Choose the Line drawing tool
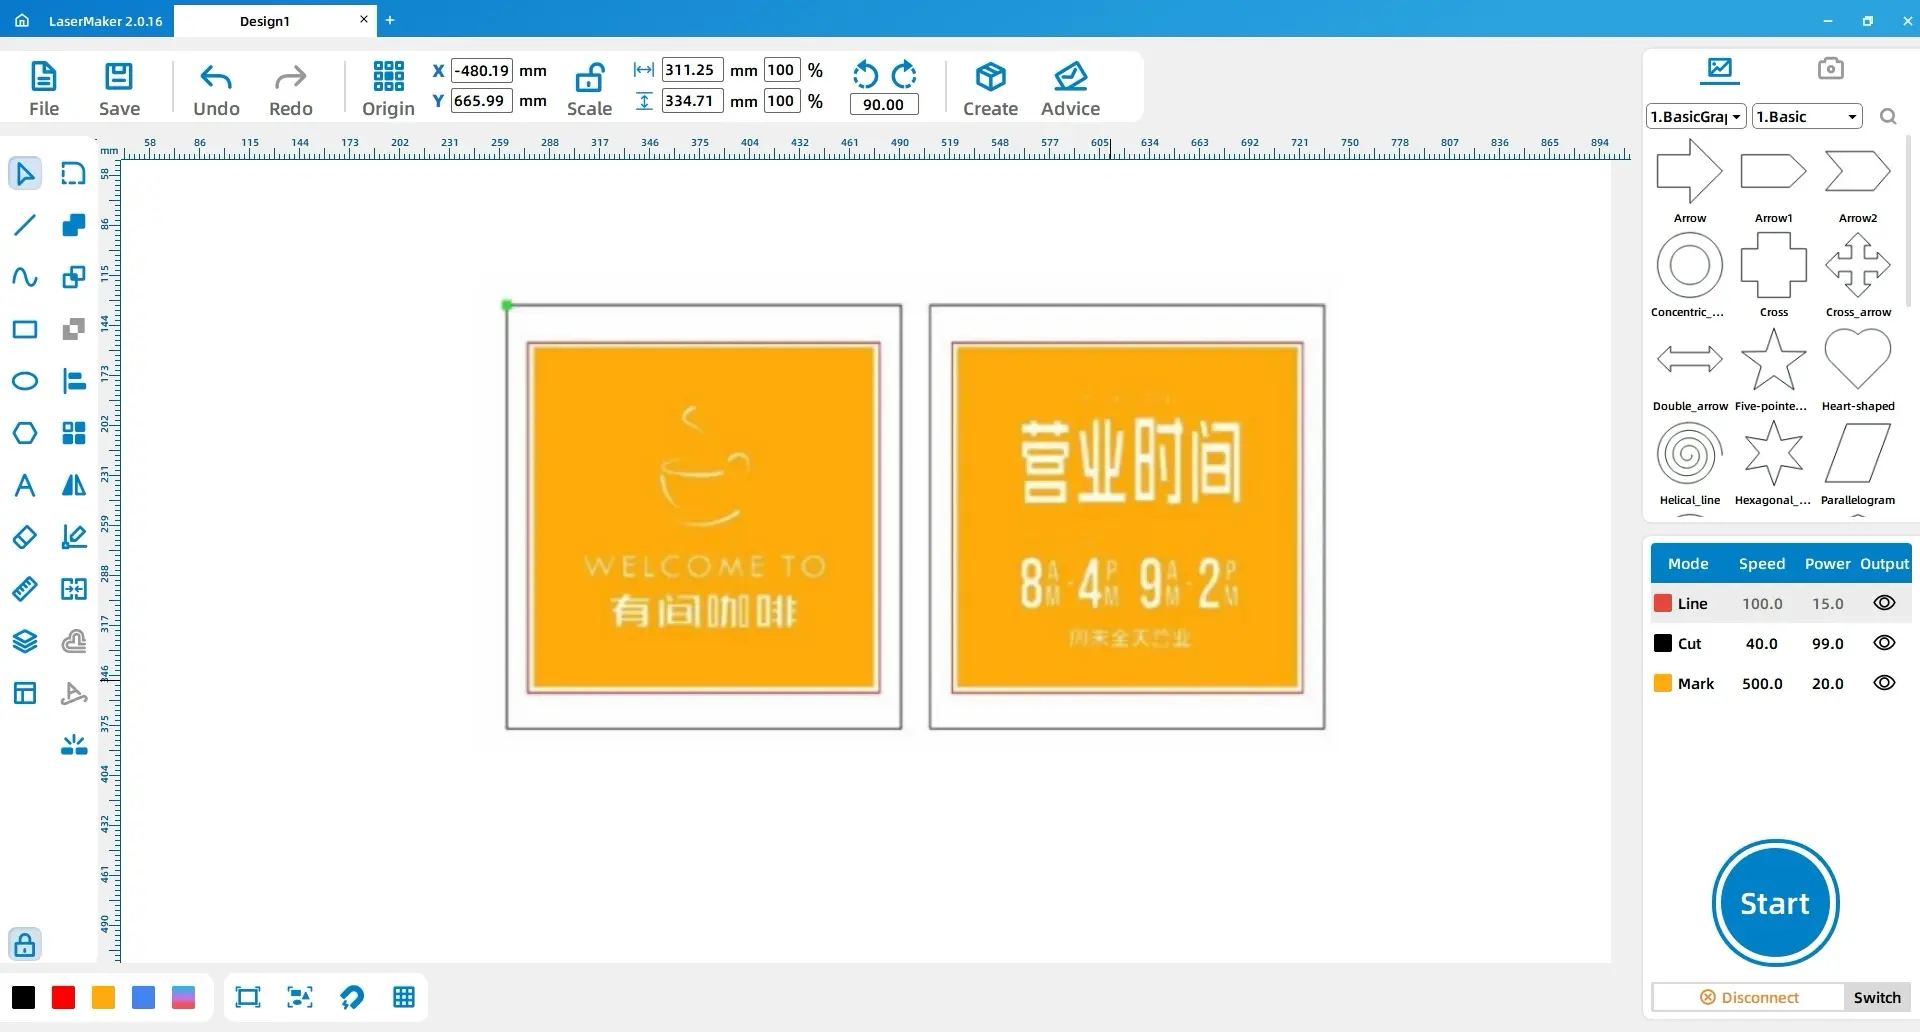Image resolution: width=1920 pixels, height=1032 pixels. 25,225
